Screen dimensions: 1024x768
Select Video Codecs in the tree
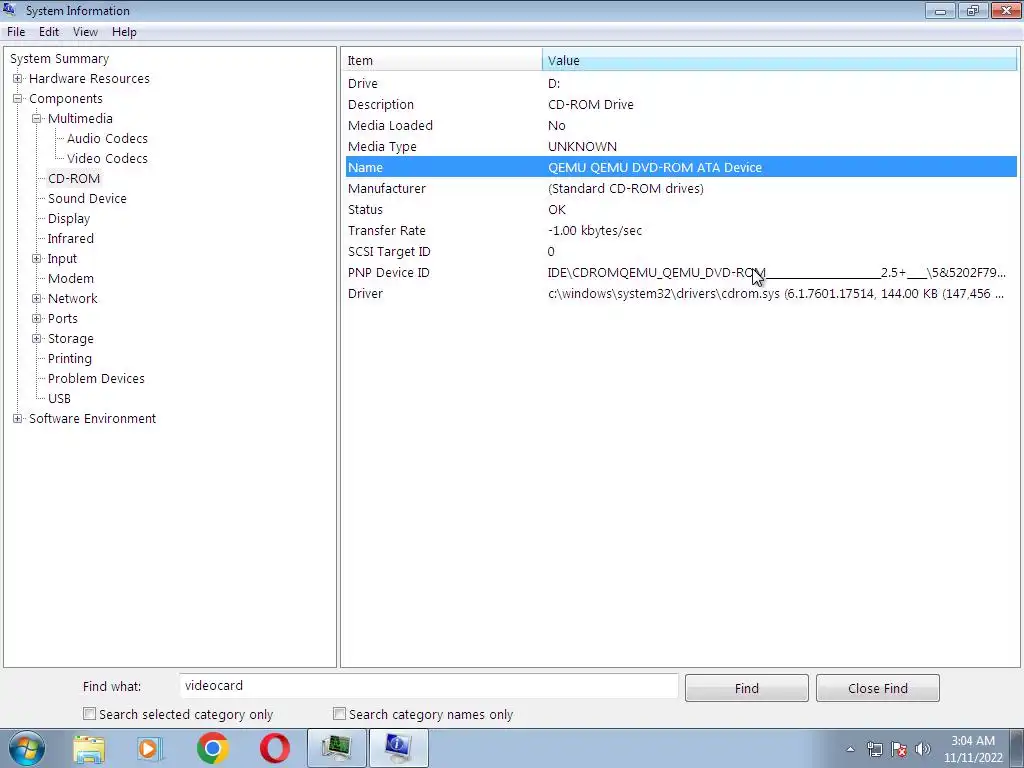(107, 158)
